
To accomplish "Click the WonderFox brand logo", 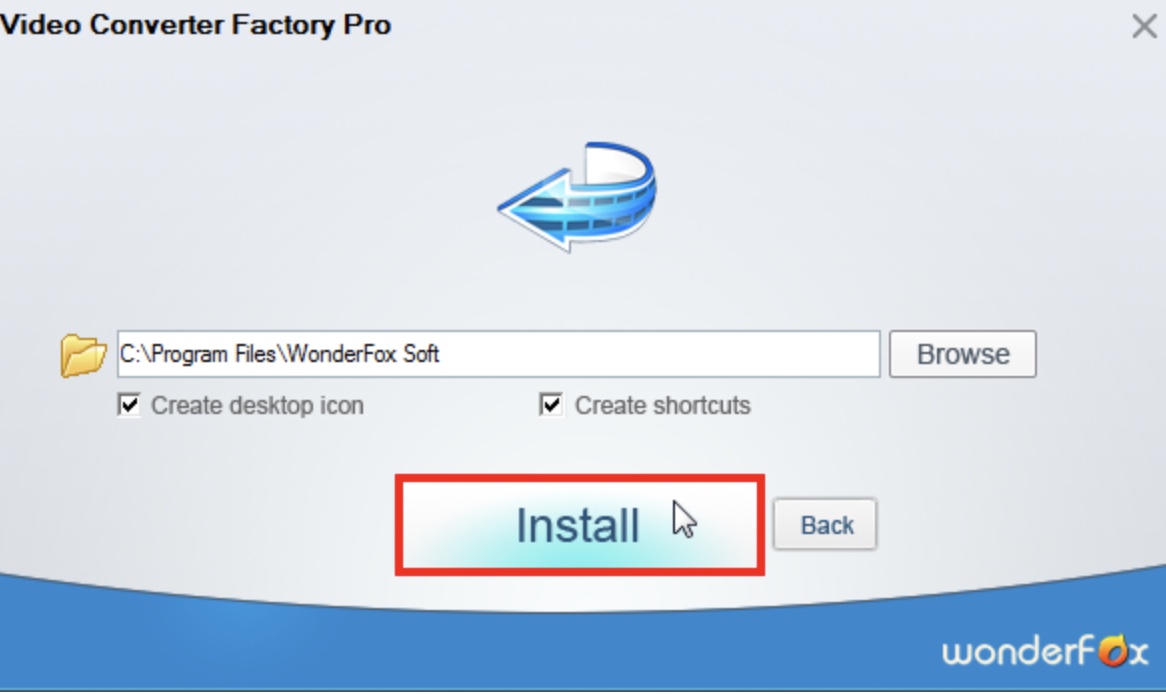I will pyautogui.click(x=1045, y=652).
